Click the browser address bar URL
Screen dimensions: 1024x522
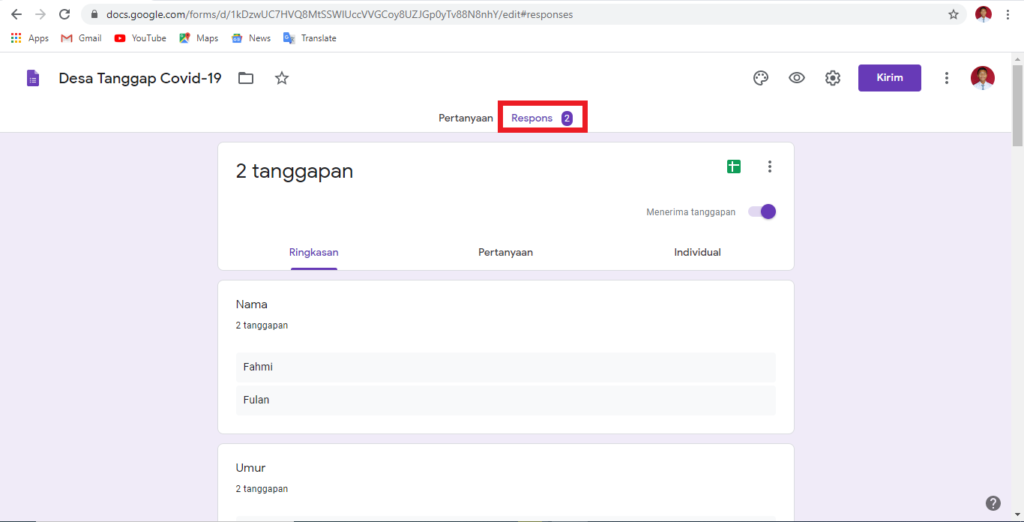[x=340, y=14]
